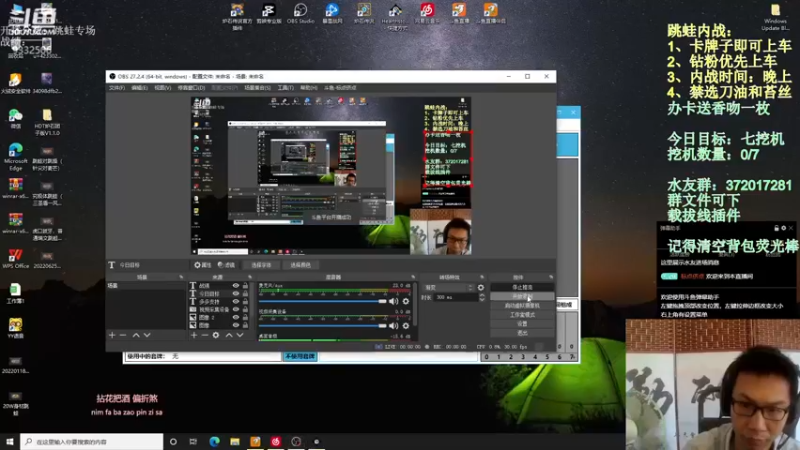Mute the second mixer track speaker icon
Viewport: 800px width, 450px height.
click(x=393, y=326)
